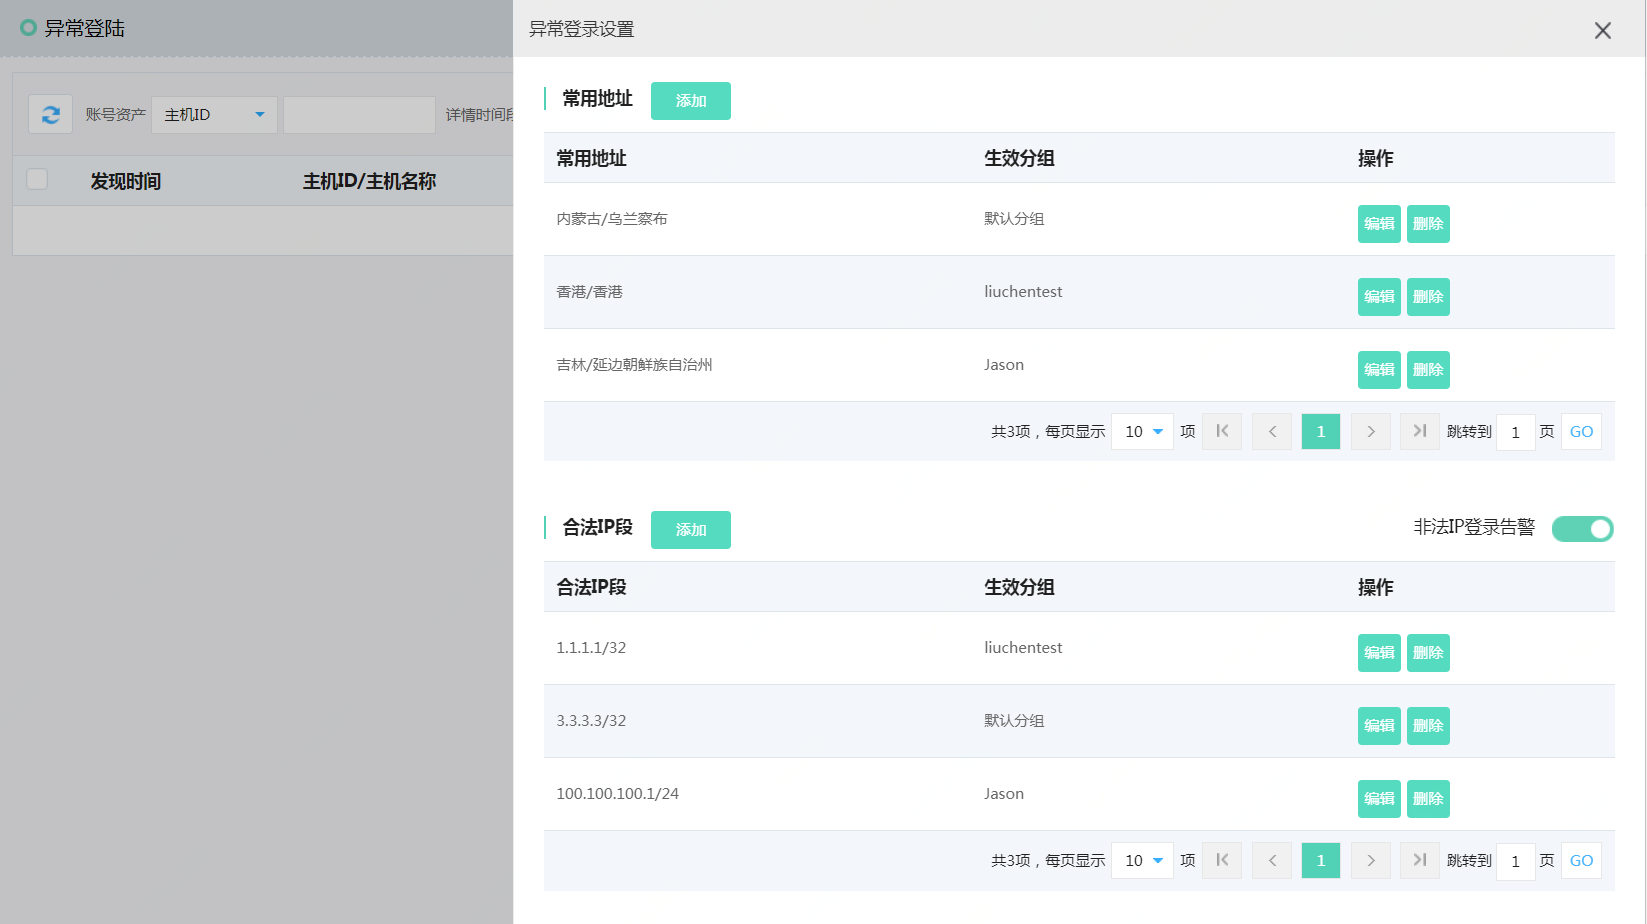The width and height of the screenshot is (1647, 924).
Task: Select page 1 in 常用地址 pagination
Action: [x=1321, y=431]
